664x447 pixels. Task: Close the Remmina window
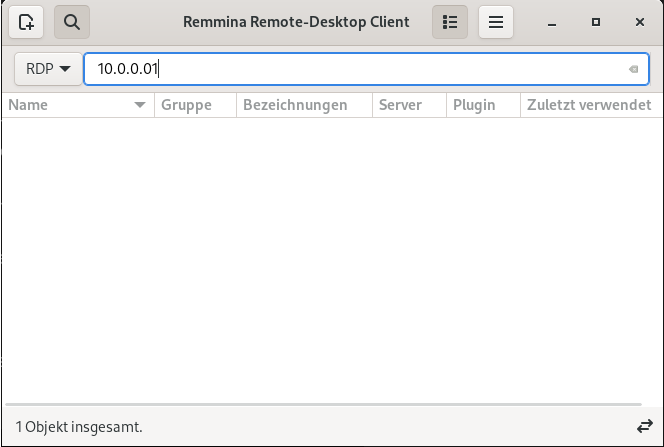(639, 22)
